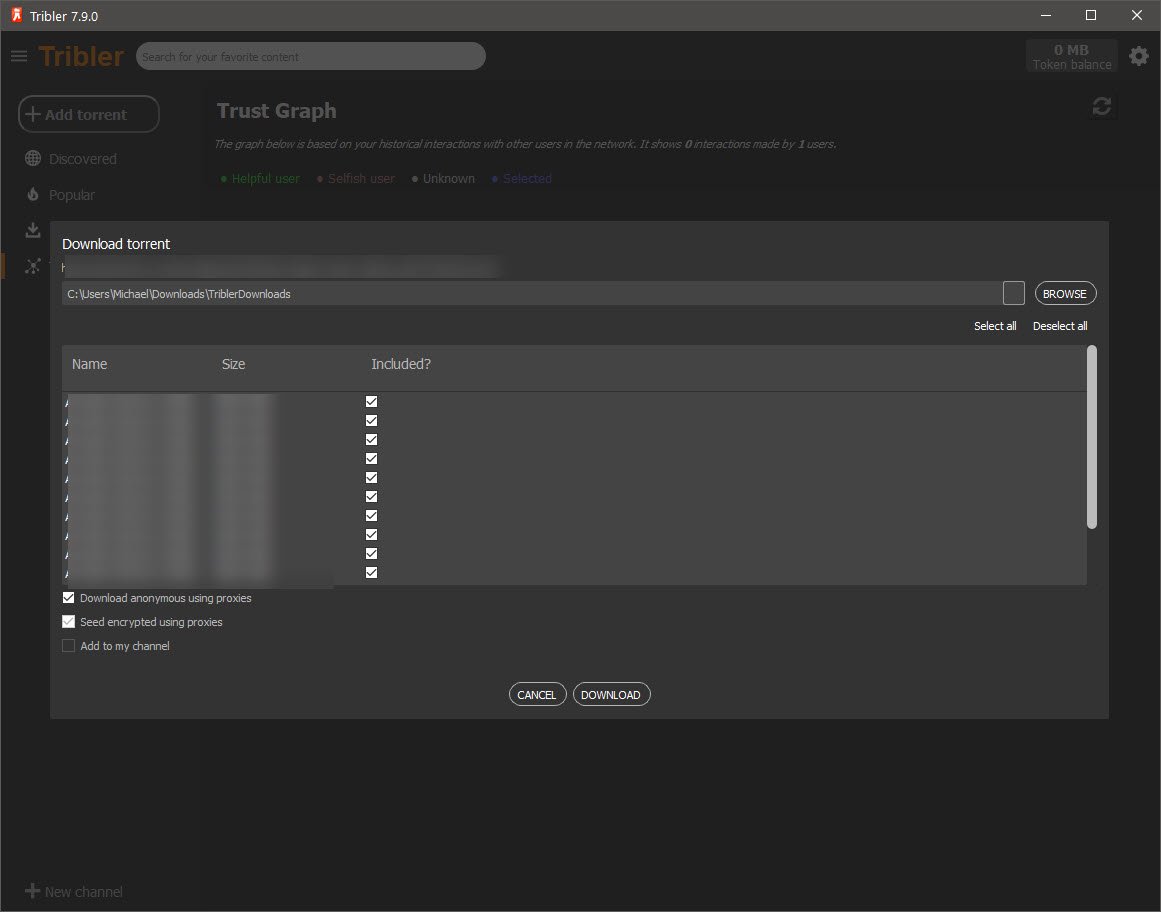
Task: Refresh the Trust Graph
Action: [x=1102, y=107]
